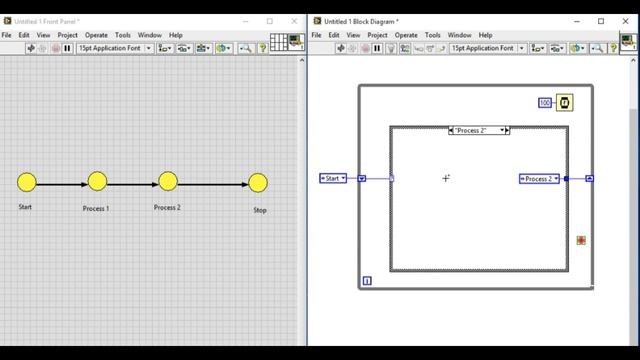The height and width of the screenshot is (360, 640).
Task: Open Tools menu in Block Diagram window
Action: 432,35
